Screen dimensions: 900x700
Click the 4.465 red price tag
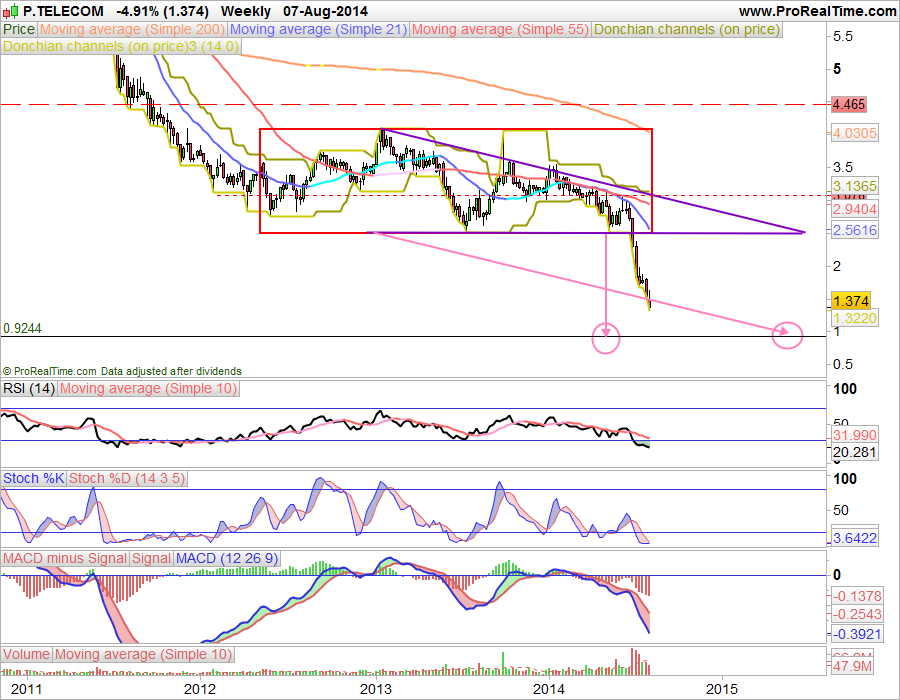[x=848, y=104]
